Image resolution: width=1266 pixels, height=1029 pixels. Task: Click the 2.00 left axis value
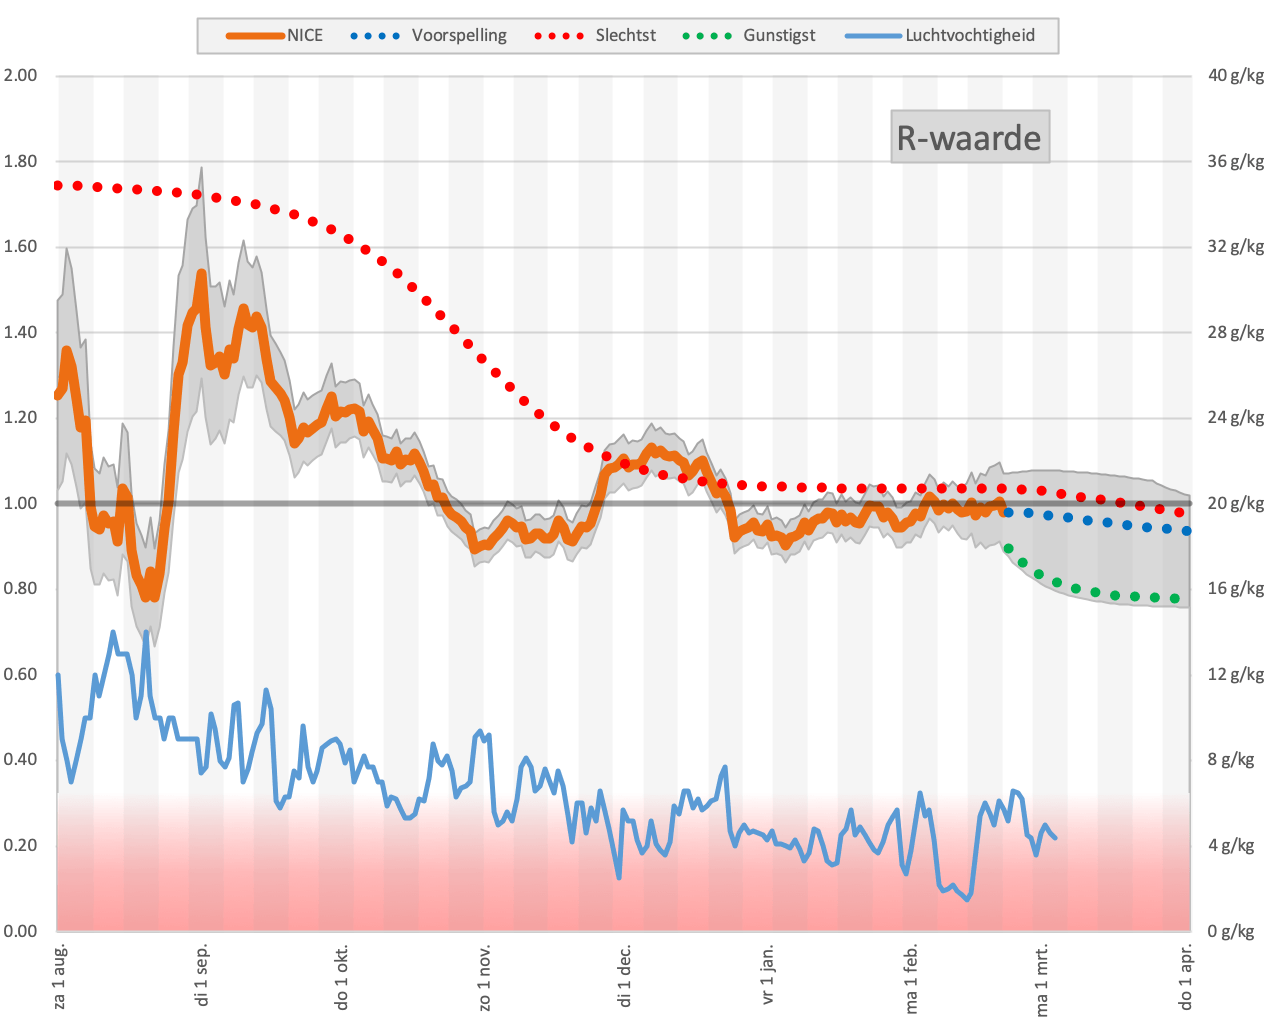(20, 76)
